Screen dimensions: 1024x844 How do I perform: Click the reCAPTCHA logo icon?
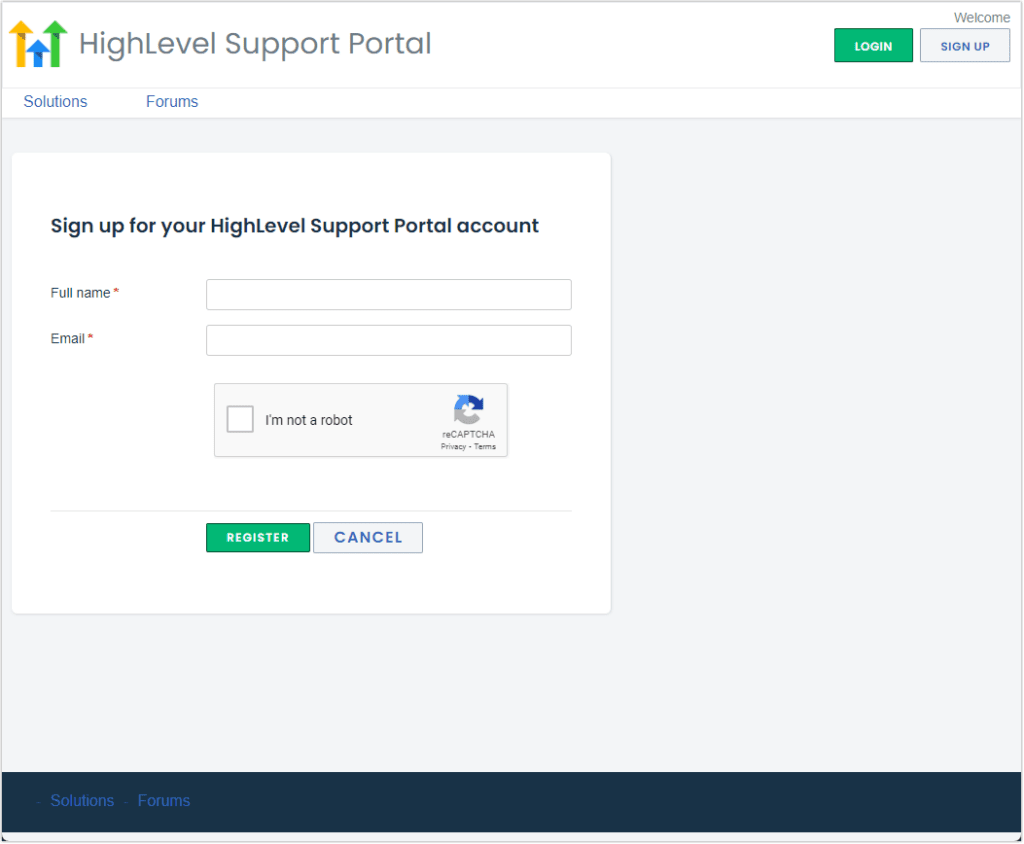pos(468,410)
